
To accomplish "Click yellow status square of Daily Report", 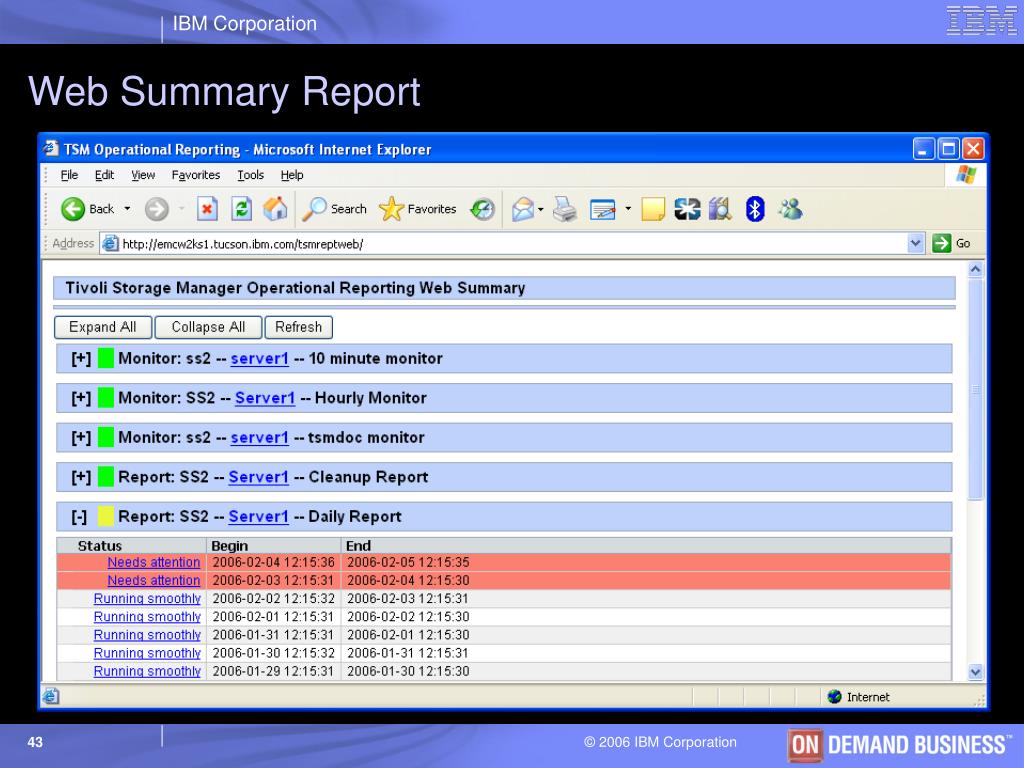I will tap(106, 517).
